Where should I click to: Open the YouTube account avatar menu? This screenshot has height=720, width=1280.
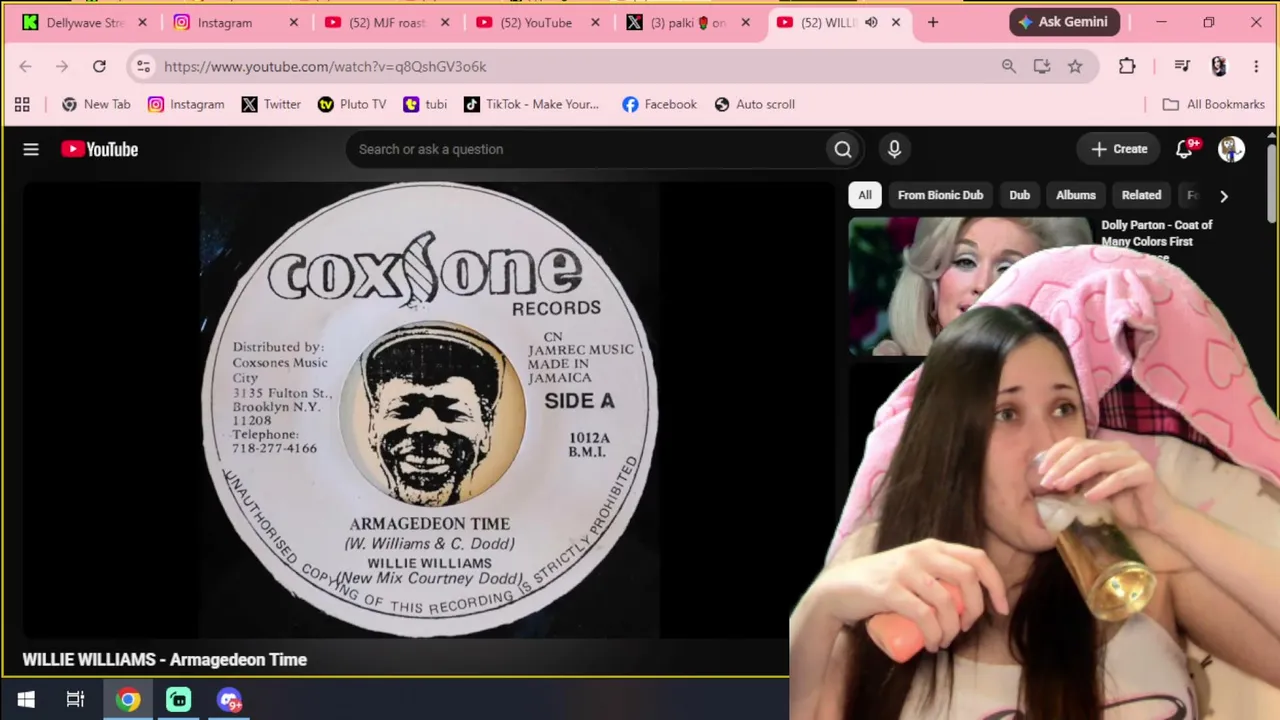[x=1231, y=149]
